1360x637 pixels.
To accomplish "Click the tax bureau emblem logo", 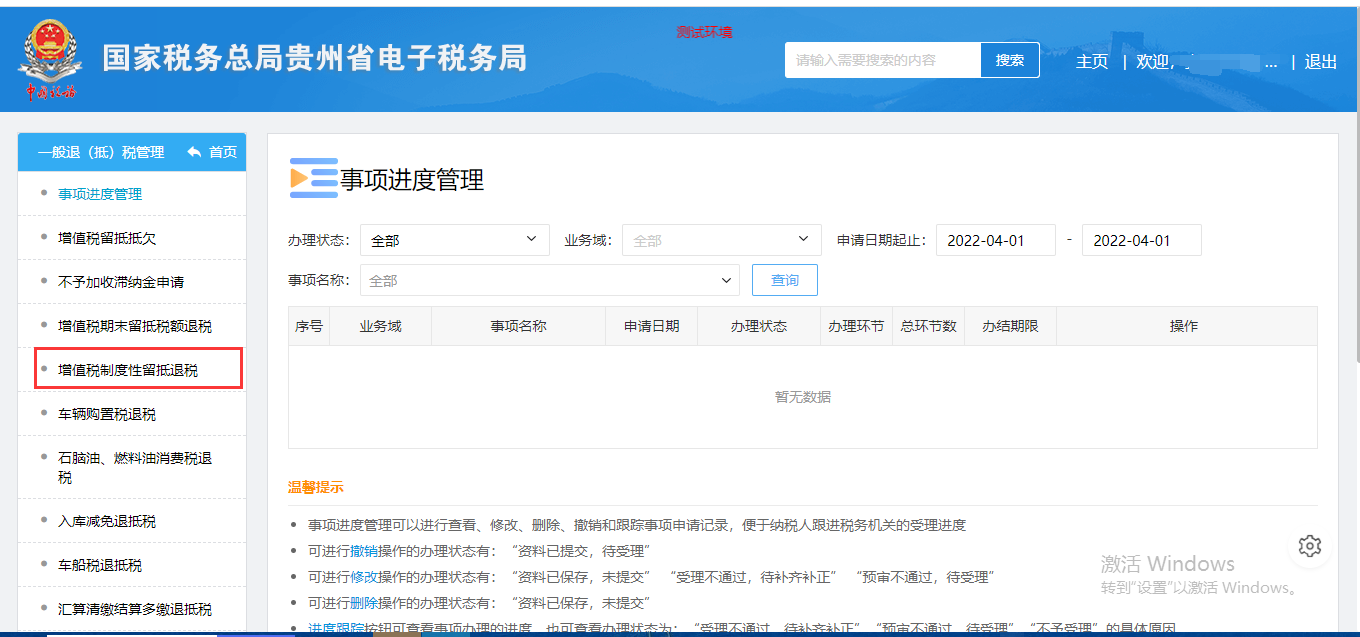I will (x=50, y=60).
